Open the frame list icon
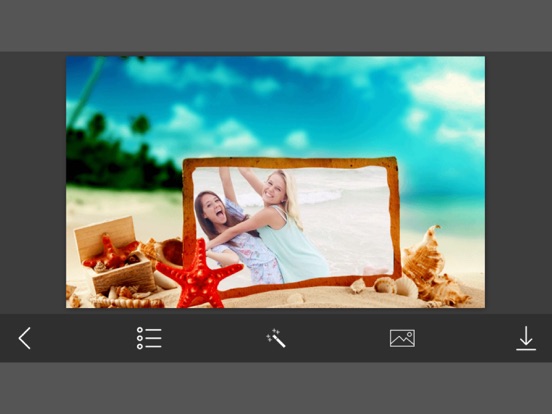The height and width of the screenshot is (414, 552). [x=149, y=338]
